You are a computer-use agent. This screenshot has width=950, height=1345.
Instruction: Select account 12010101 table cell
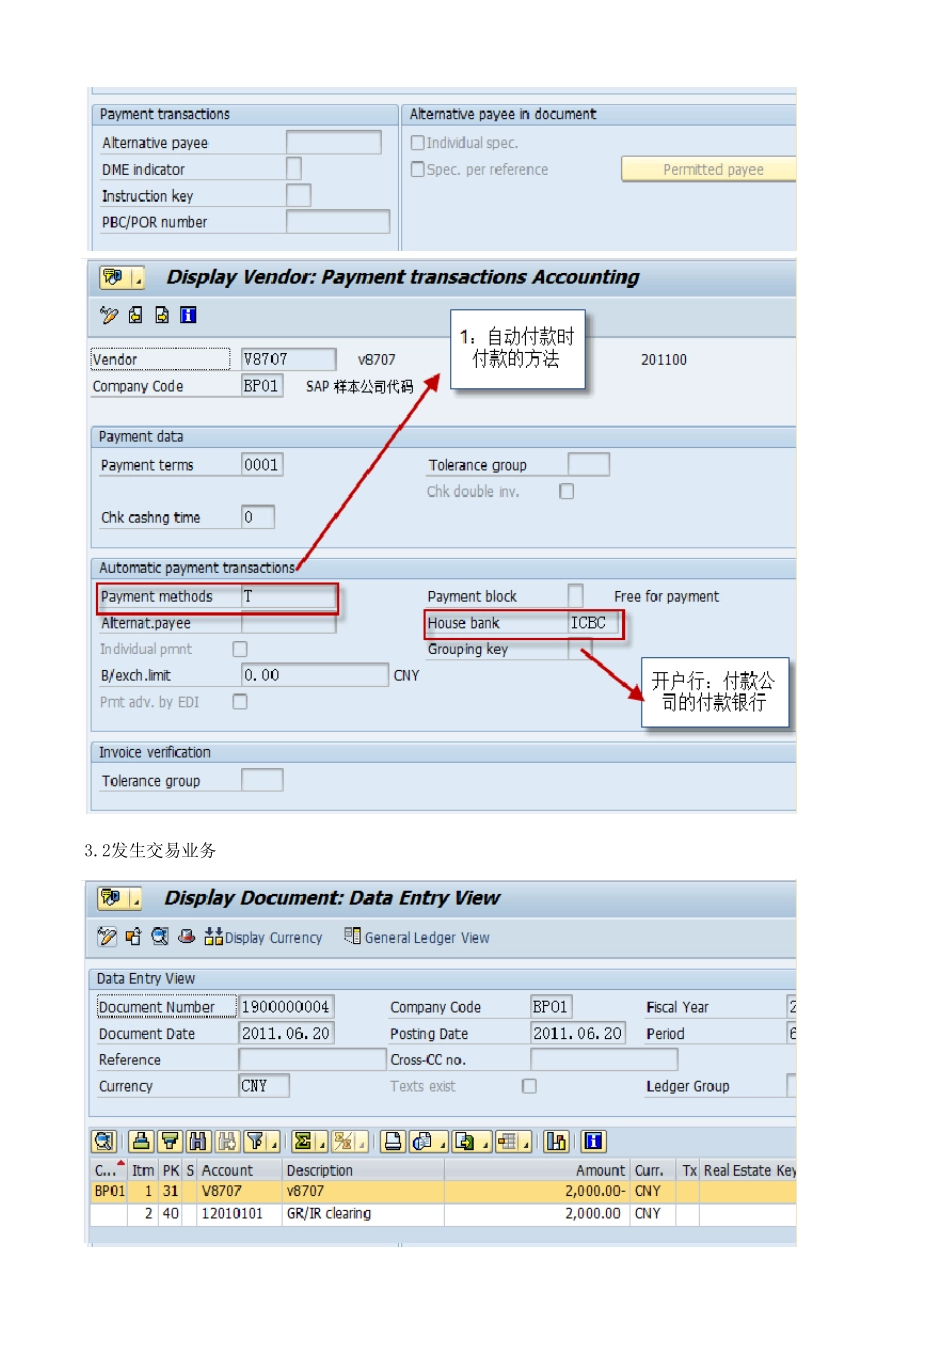point(240,1213)
